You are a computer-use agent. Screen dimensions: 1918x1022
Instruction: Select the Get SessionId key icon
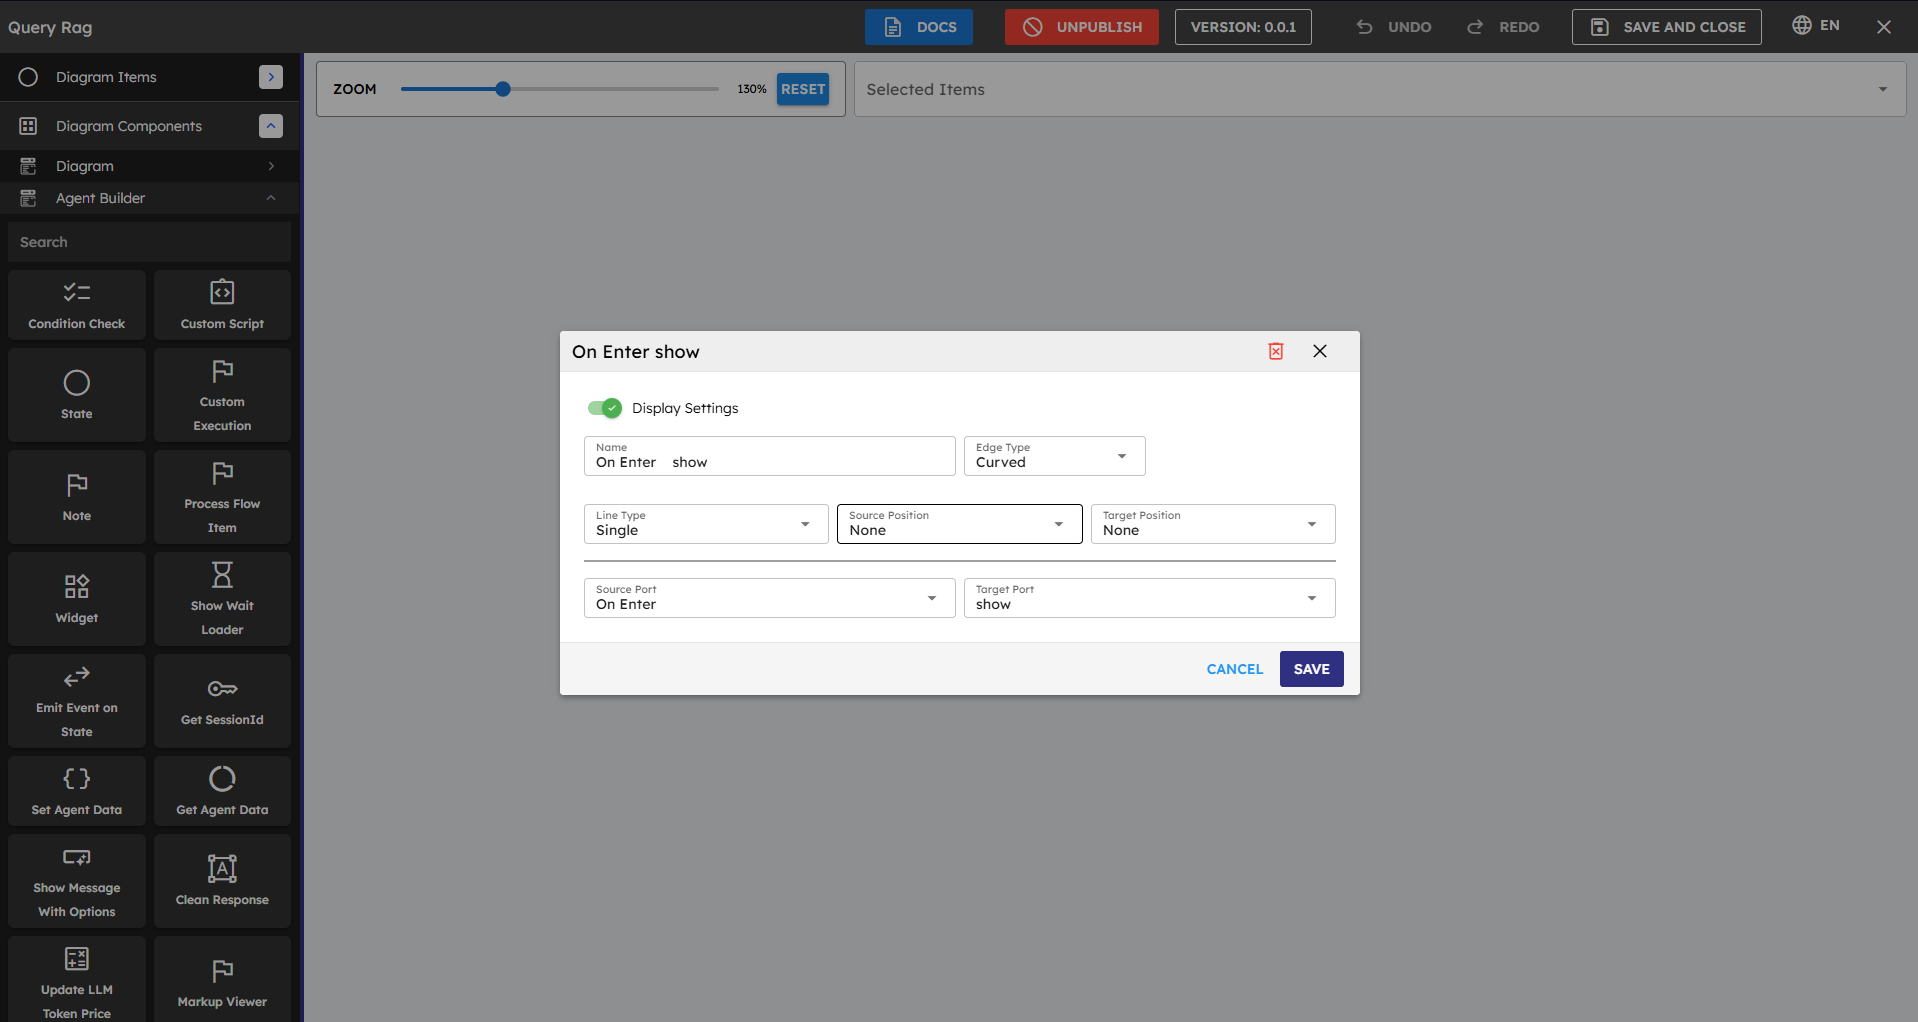(222, 689)
